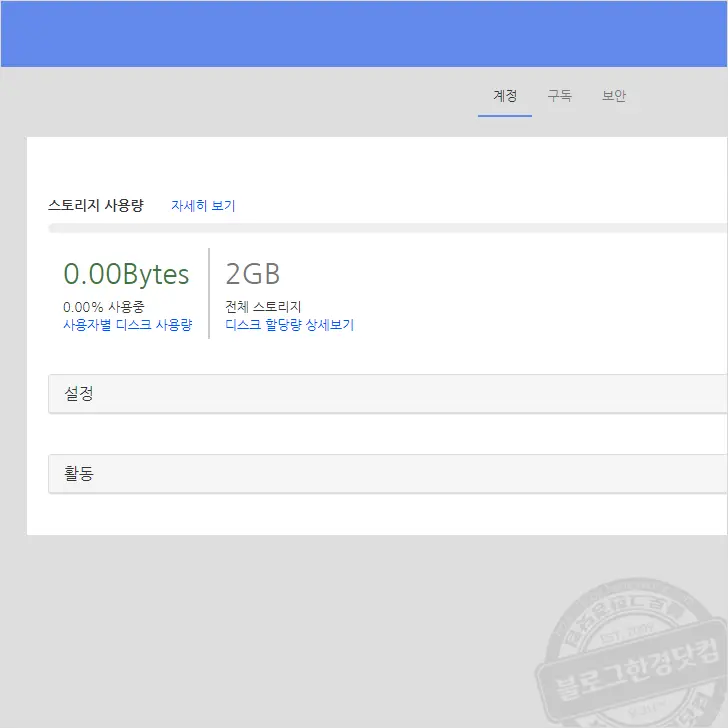
Task: Click the 사용자별 디스크 사용량 link
Action: pyautogui.click(x=127, y=325)
